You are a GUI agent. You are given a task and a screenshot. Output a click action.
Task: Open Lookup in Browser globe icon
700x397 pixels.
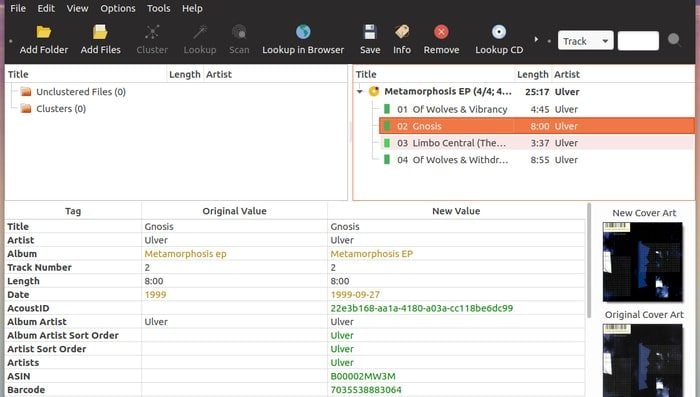[303, 32]
